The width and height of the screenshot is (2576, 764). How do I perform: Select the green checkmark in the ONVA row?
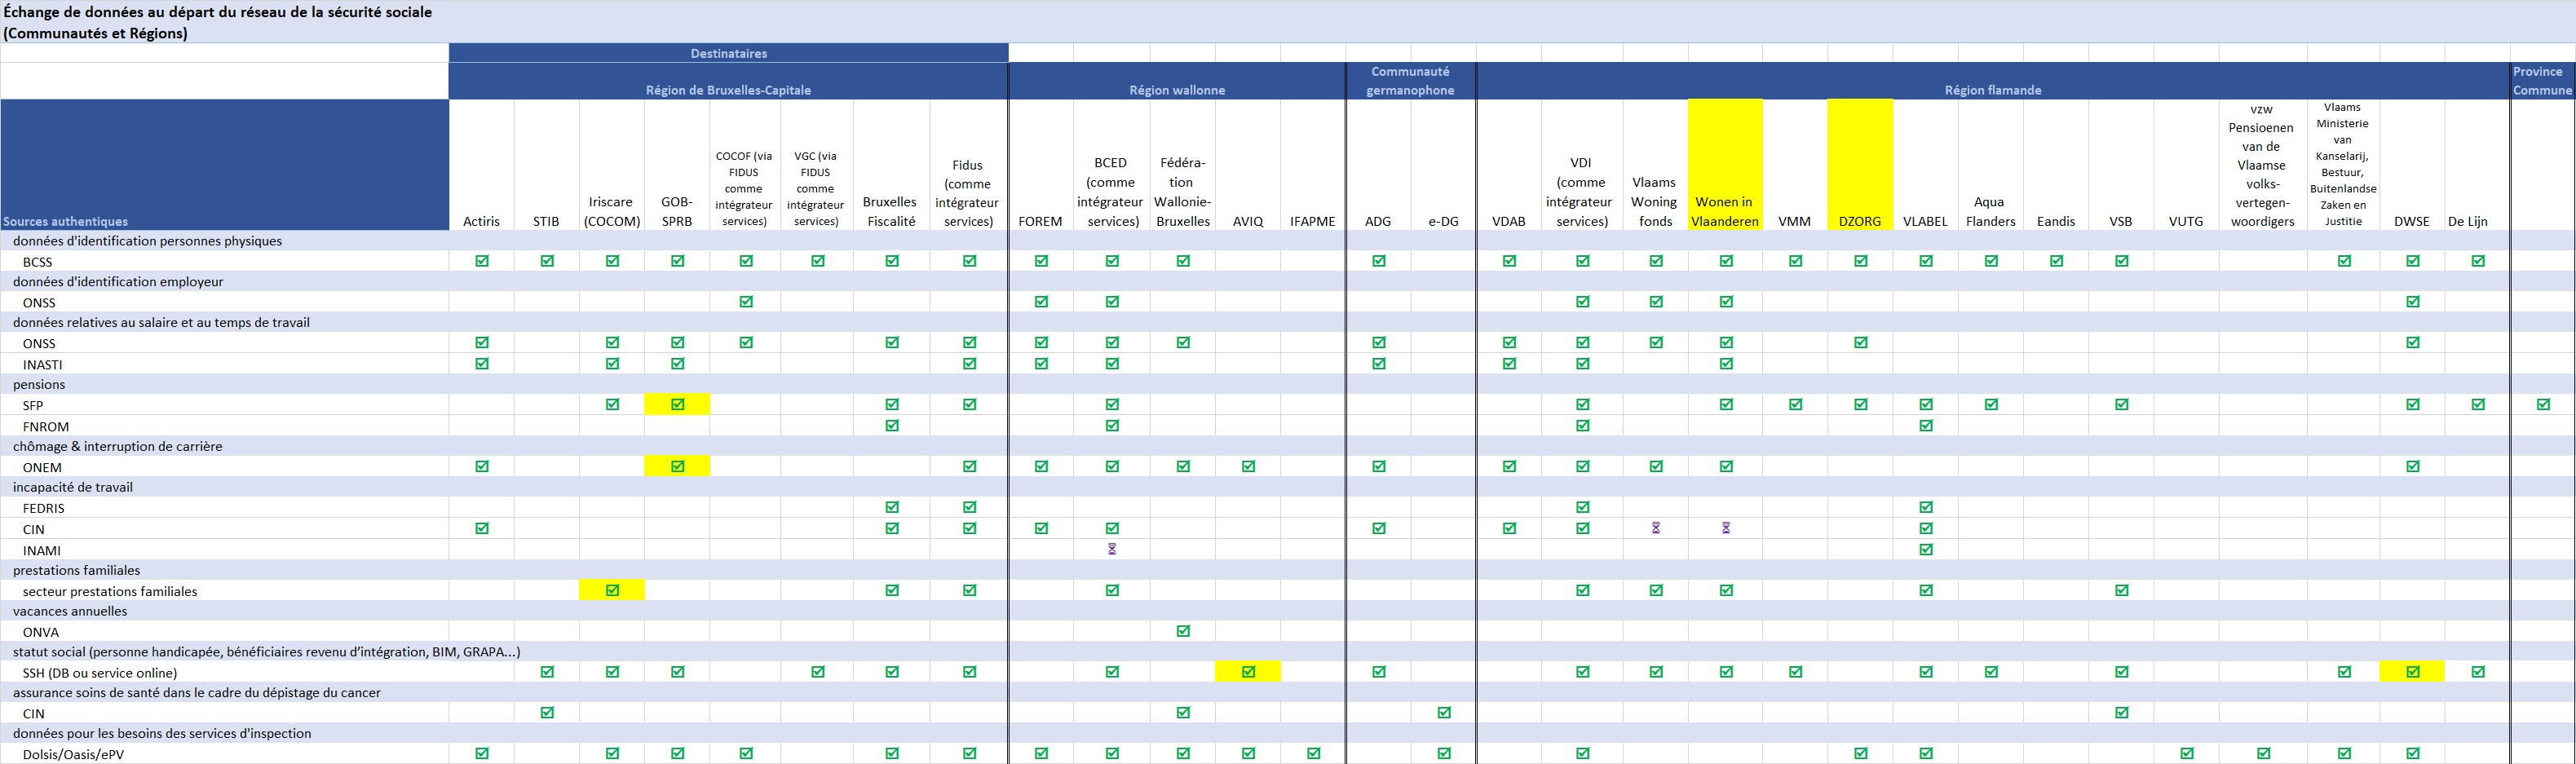click(1183, 631)
